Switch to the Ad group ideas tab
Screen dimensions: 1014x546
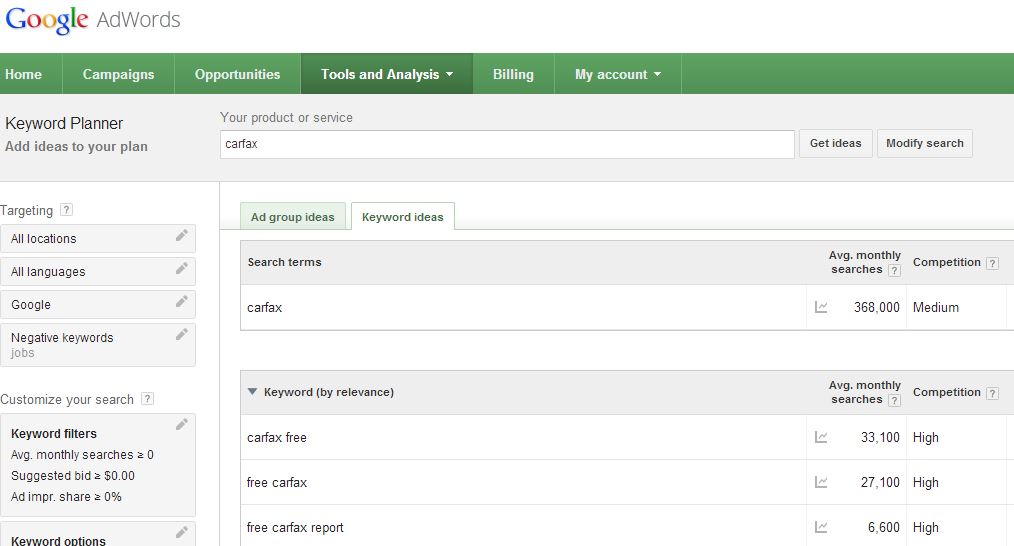[293, 217]
